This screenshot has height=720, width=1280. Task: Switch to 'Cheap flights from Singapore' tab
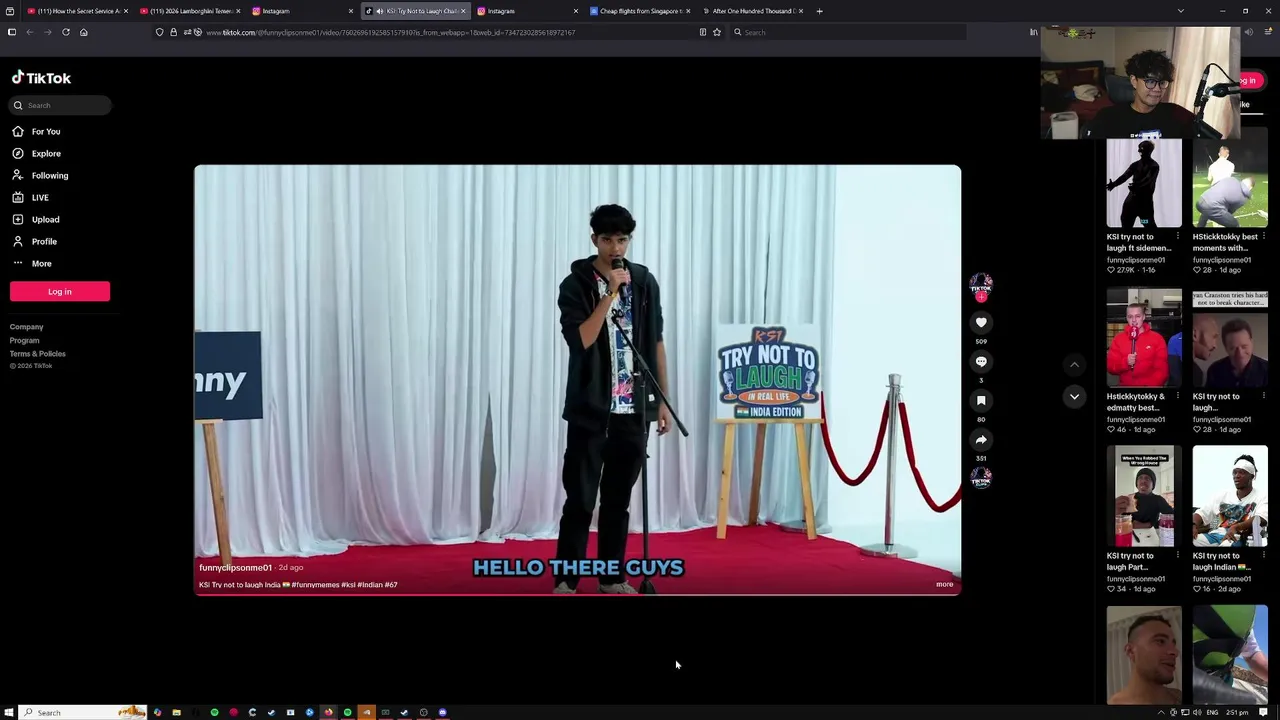tap(638, 11)
